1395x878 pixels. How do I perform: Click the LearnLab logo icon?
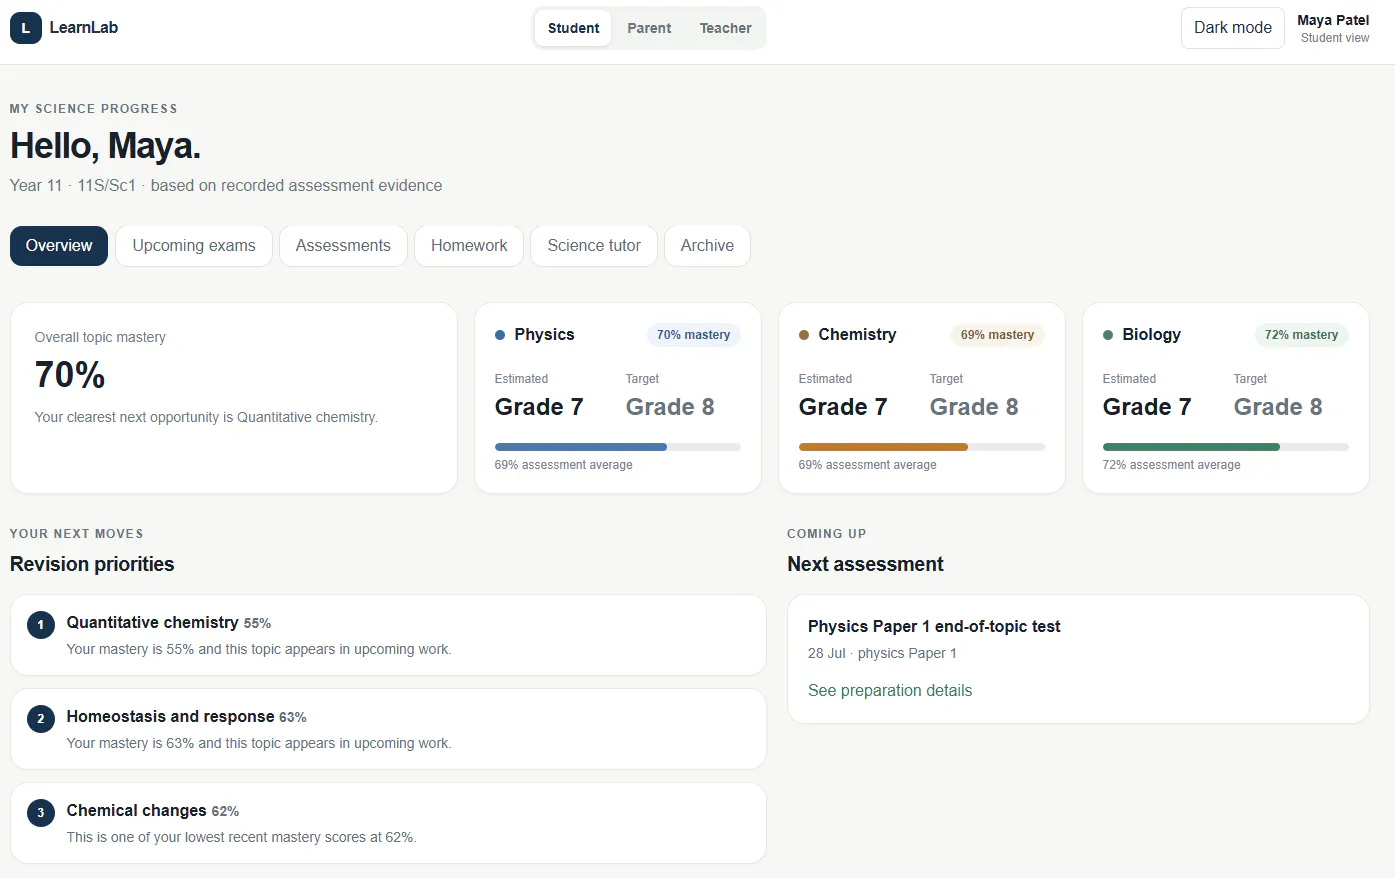pyautogui.click(x=26, y=28)
